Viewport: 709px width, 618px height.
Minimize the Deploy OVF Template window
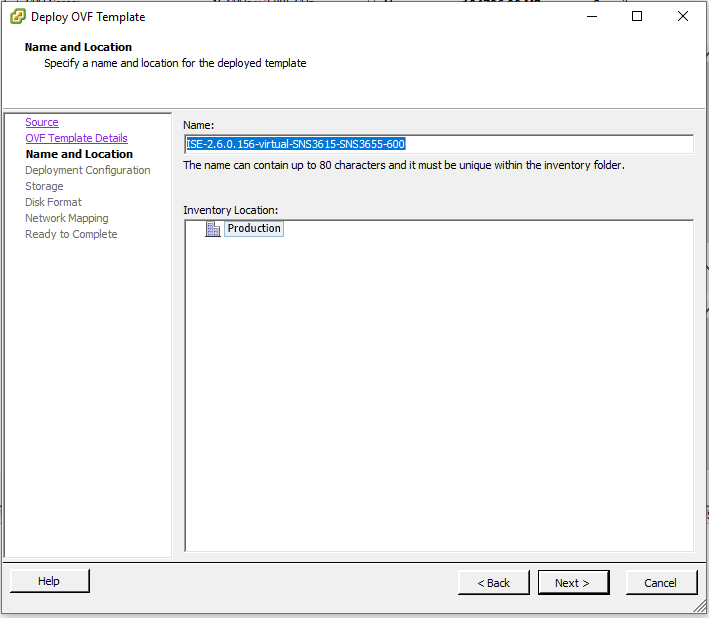592,17
